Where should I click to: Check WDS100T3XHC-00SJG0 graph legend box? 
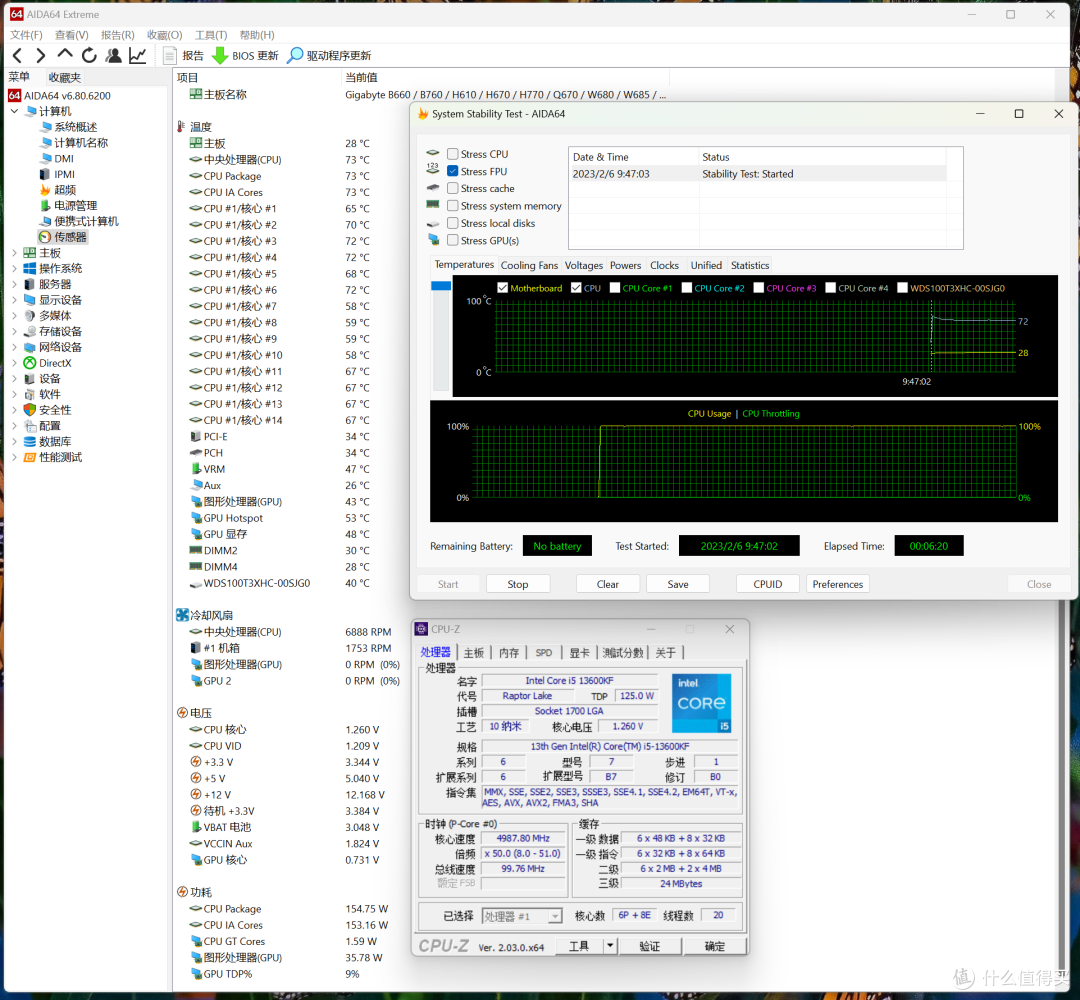[902, 288]
